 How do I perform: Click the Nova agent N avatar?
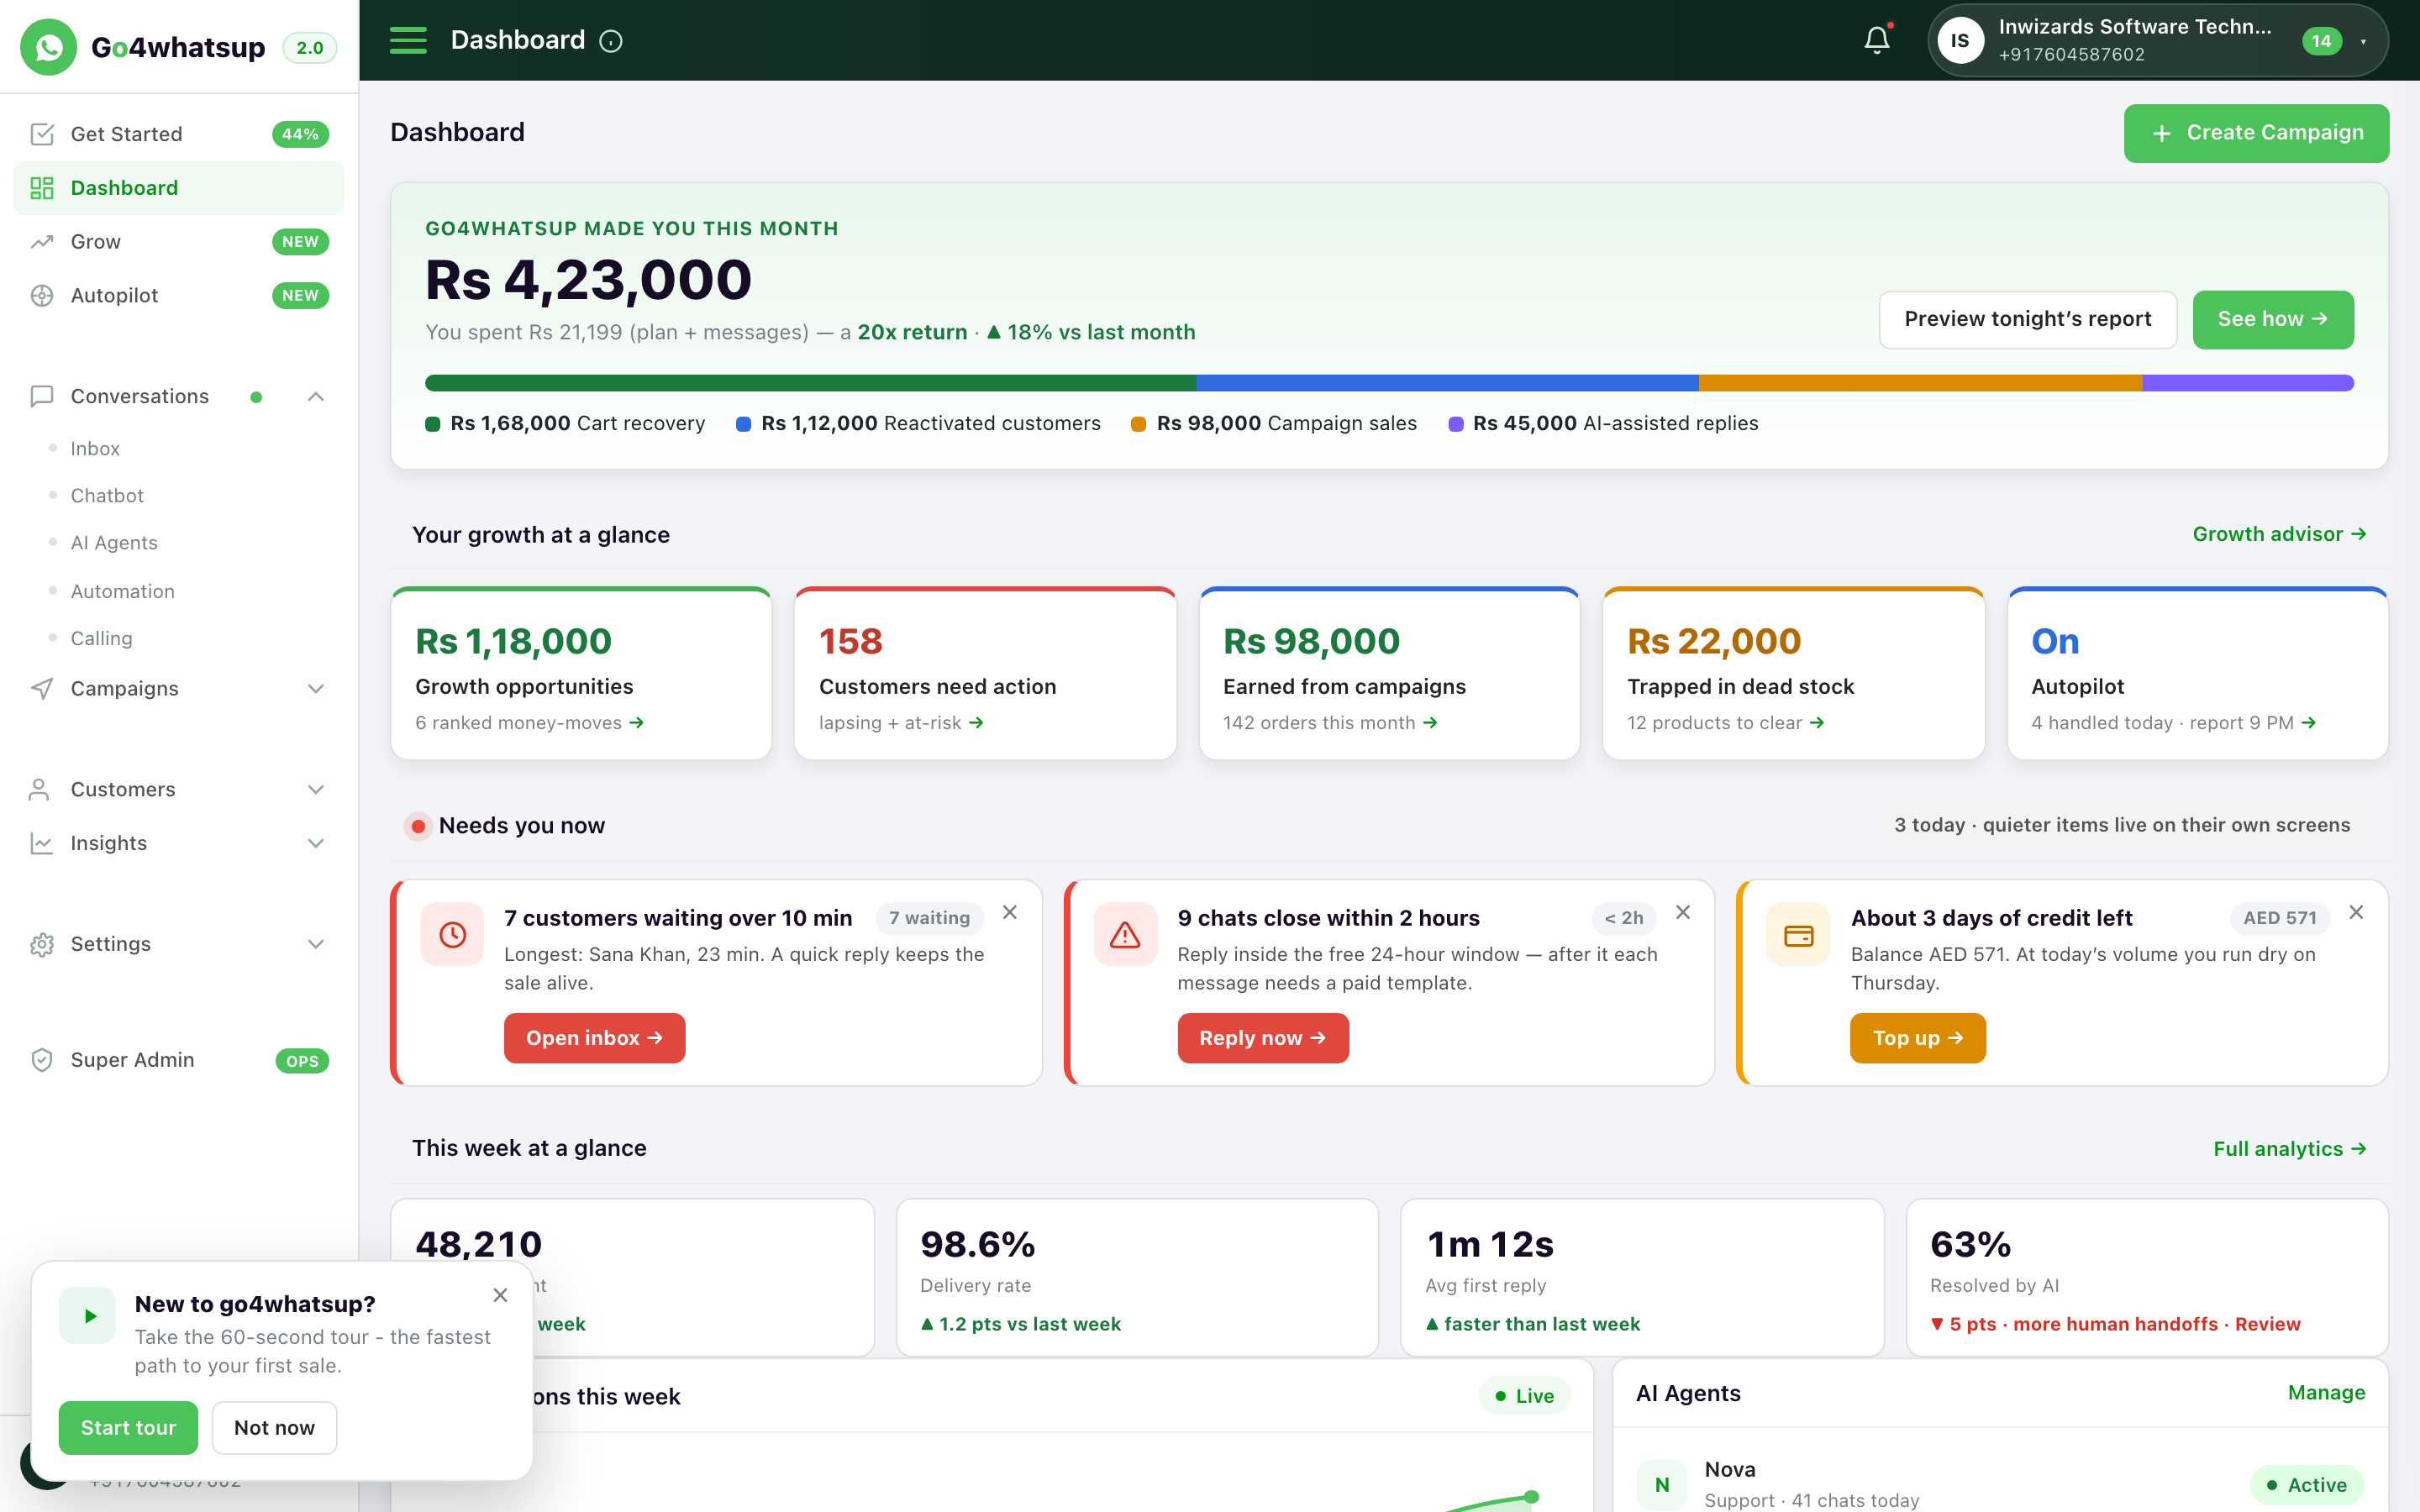(1662, 1485)
